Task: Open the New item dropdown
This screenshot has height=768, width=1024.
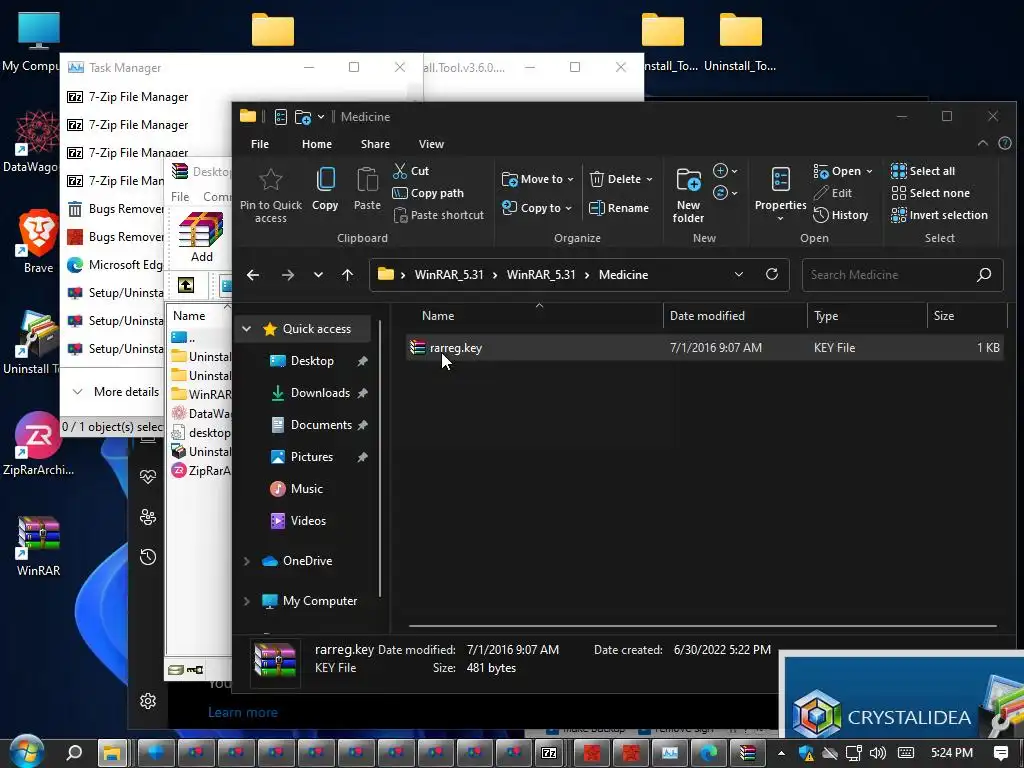Action: coord(725,171)
